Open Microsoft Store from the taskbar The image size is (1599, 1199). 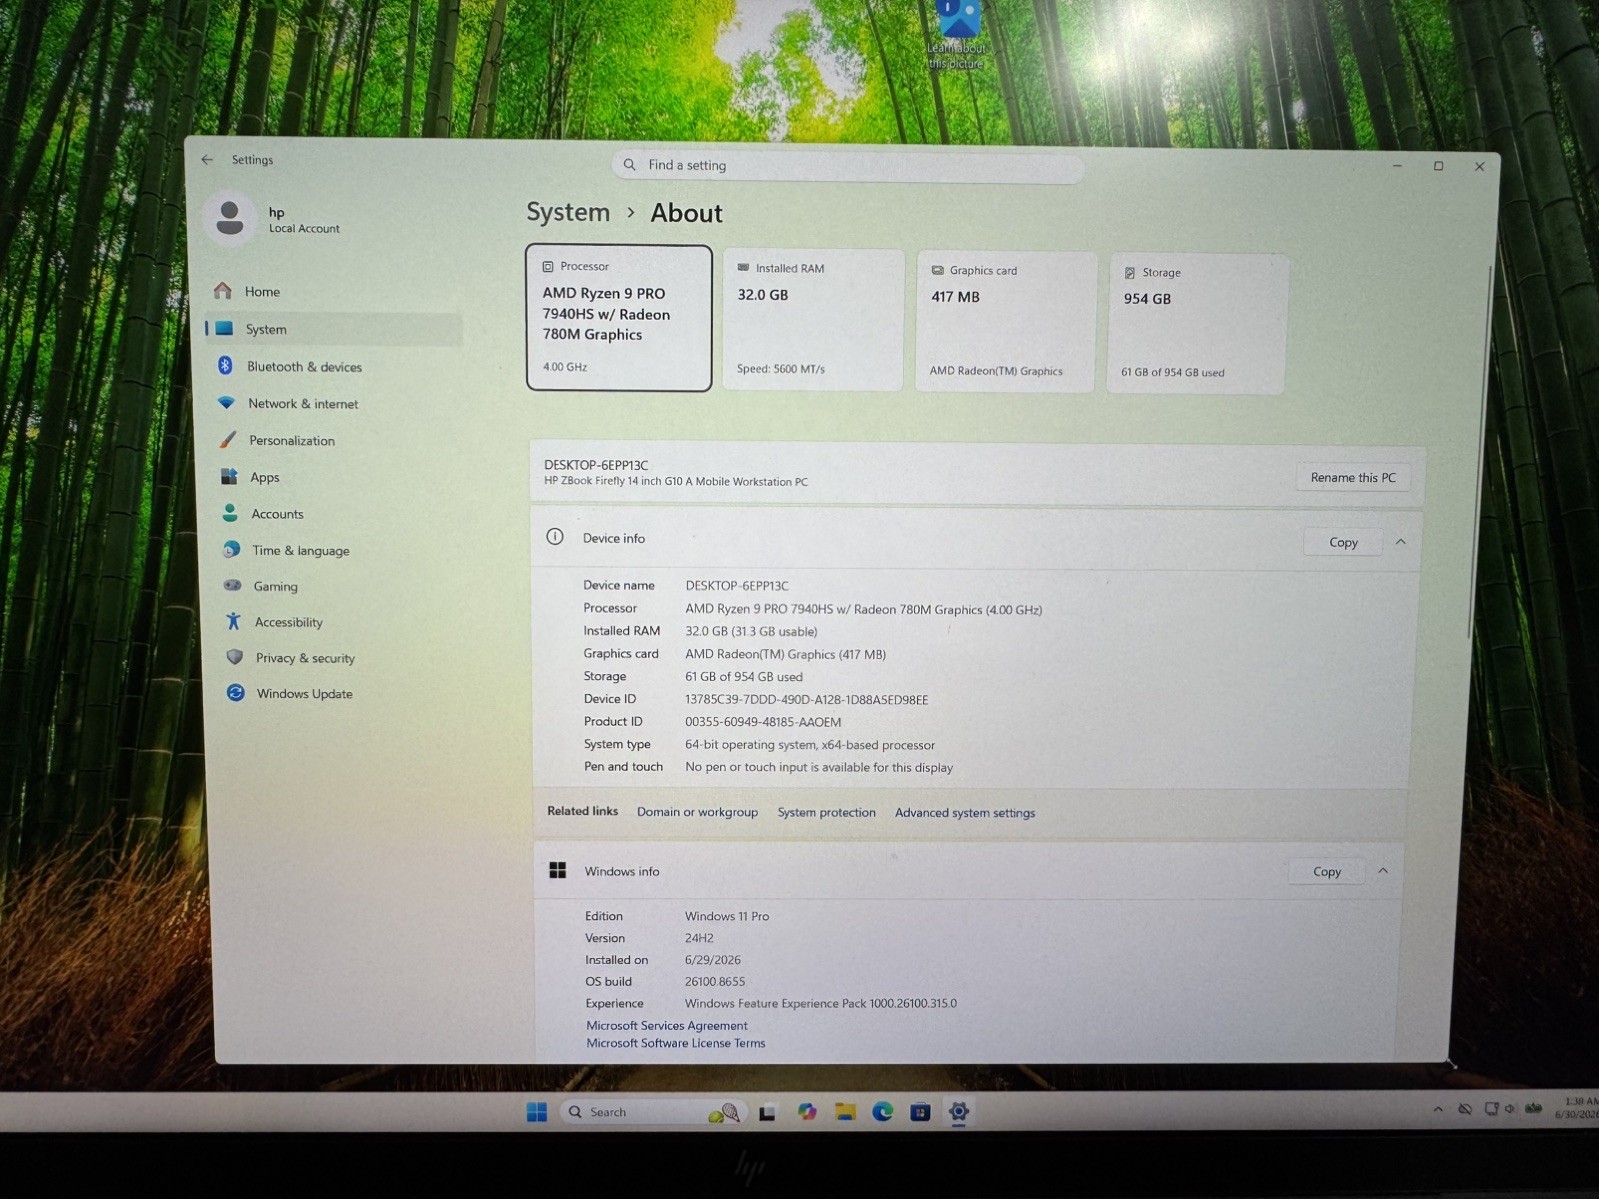(920, 1112)
